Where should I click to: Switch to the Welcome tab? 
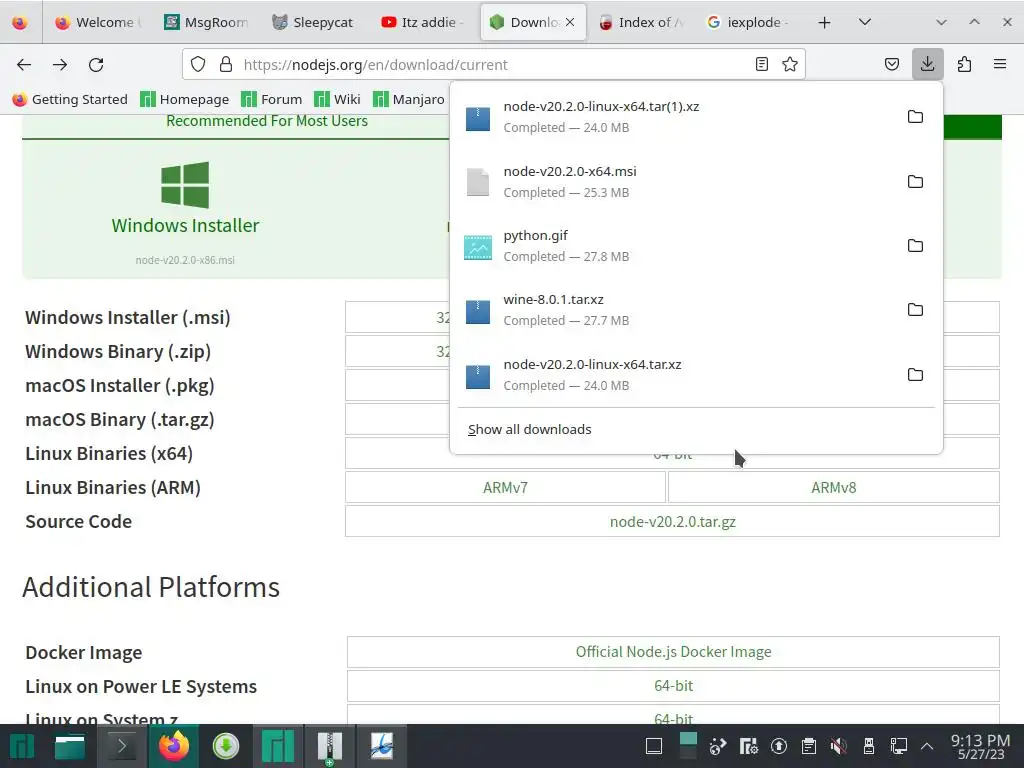coord(99,22)
